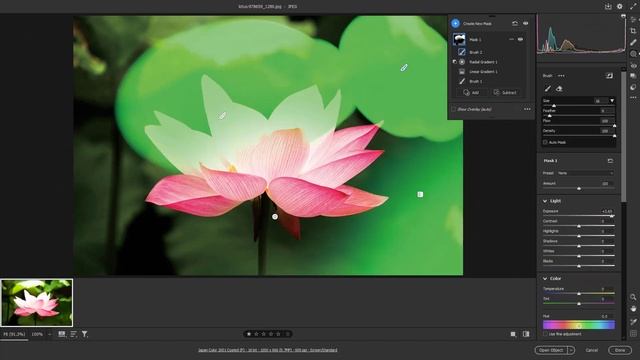
Task: Collapse the Color section
Action: [x=545, y=278]
